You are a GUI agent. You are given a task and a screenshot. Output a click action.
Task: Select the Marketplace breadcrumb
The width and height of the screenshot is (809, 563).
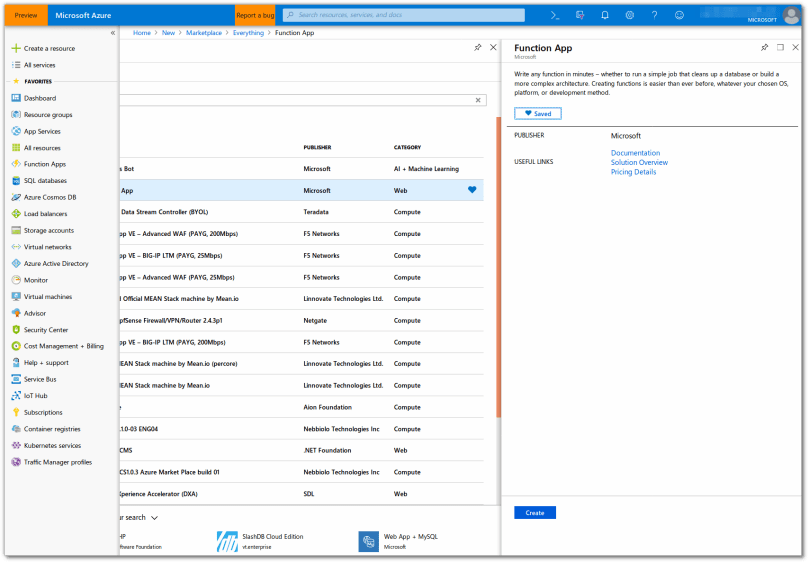(x=204, y=33)
